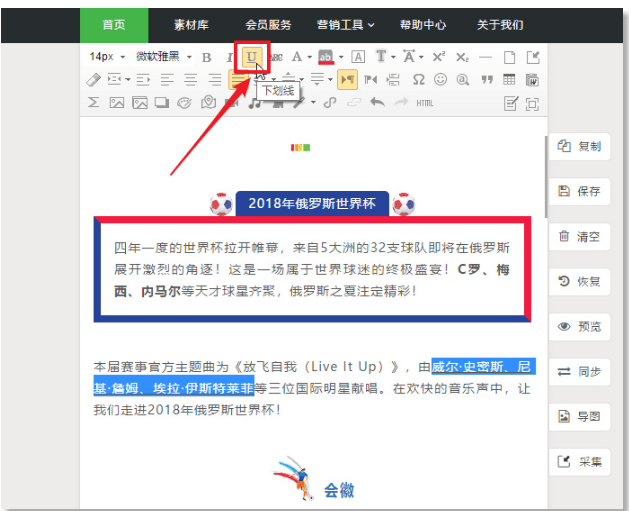Toggle the justify alignment button

pyautogui.click(x=238, y=79)
